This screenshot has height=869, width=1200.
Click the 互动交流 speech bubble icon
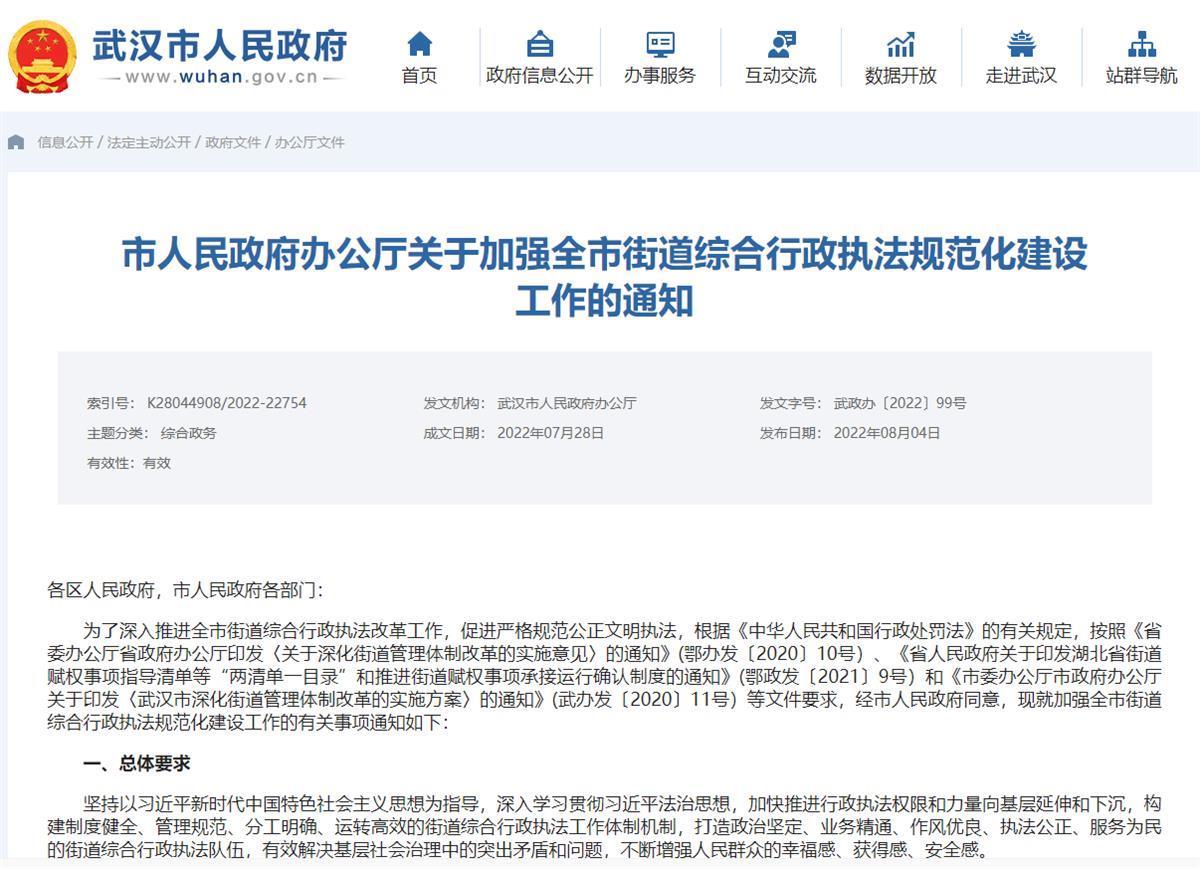point(780,44)
